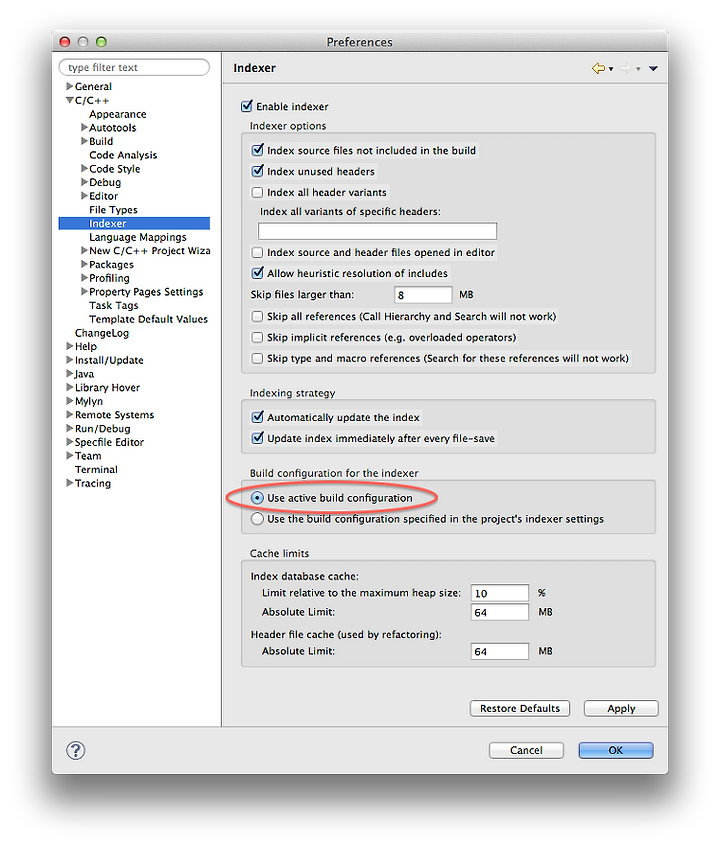Open Language Mappings page

138,237
